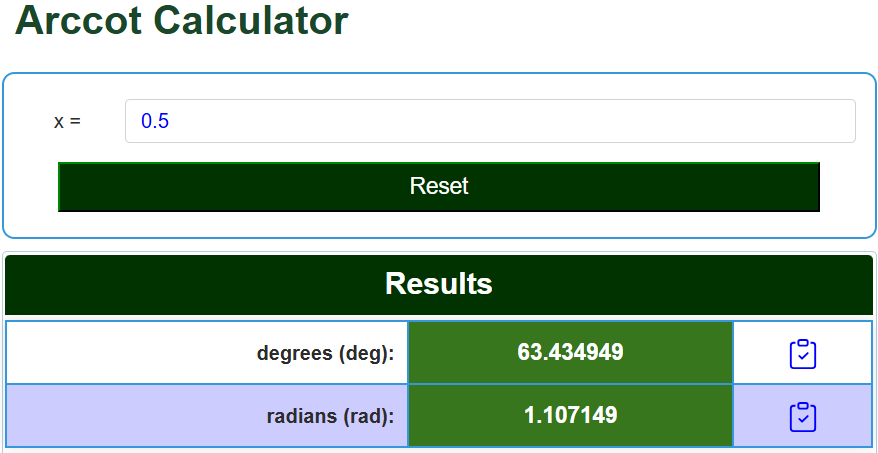Image resolution: width=878 pixels, height=453 pixels.
Task: Click the Reset button
Action: click(x=439, y=186)
